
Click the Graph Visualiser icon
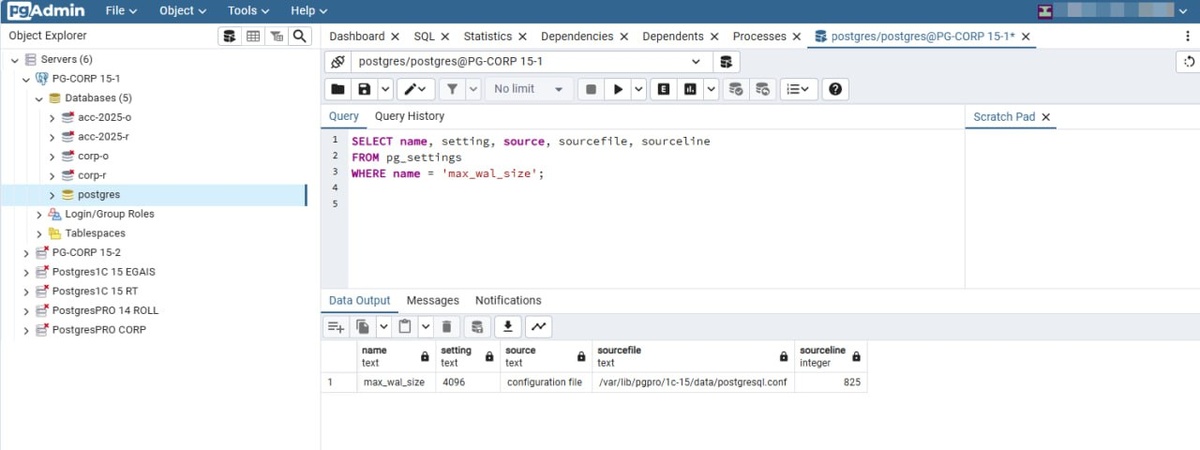538,327
